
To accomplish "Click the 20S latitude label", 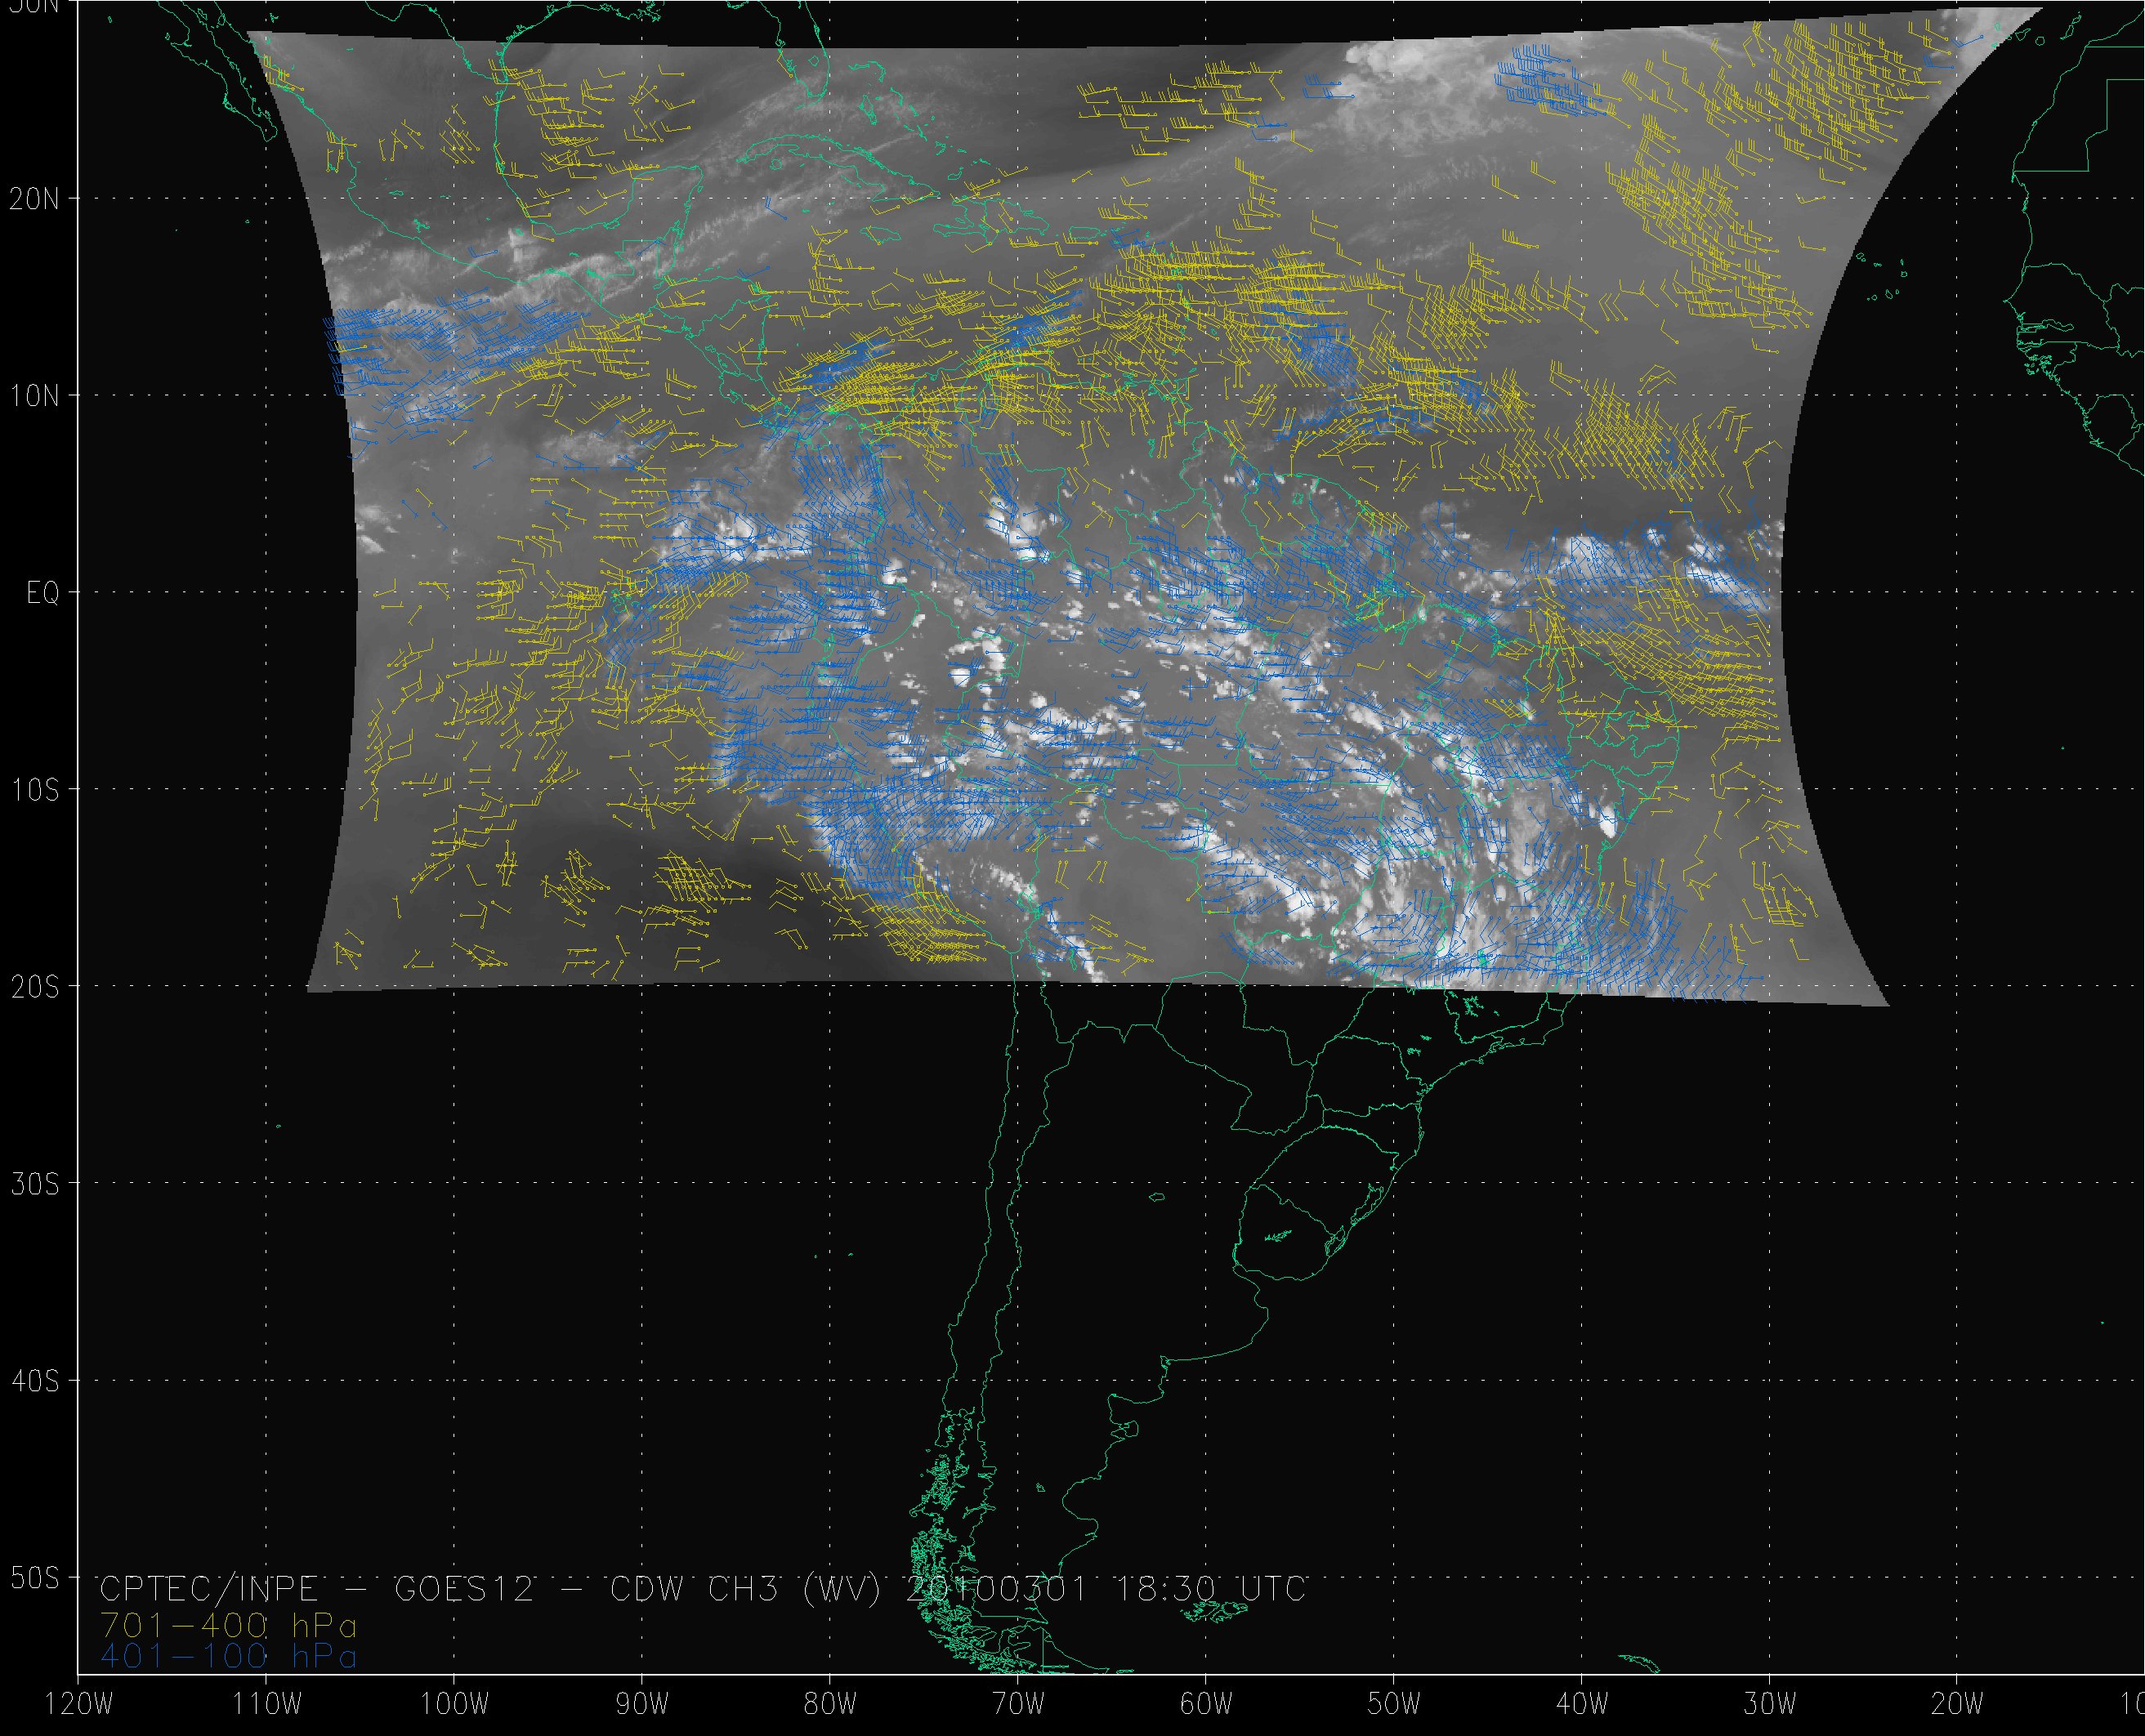I will coord(34,987).
